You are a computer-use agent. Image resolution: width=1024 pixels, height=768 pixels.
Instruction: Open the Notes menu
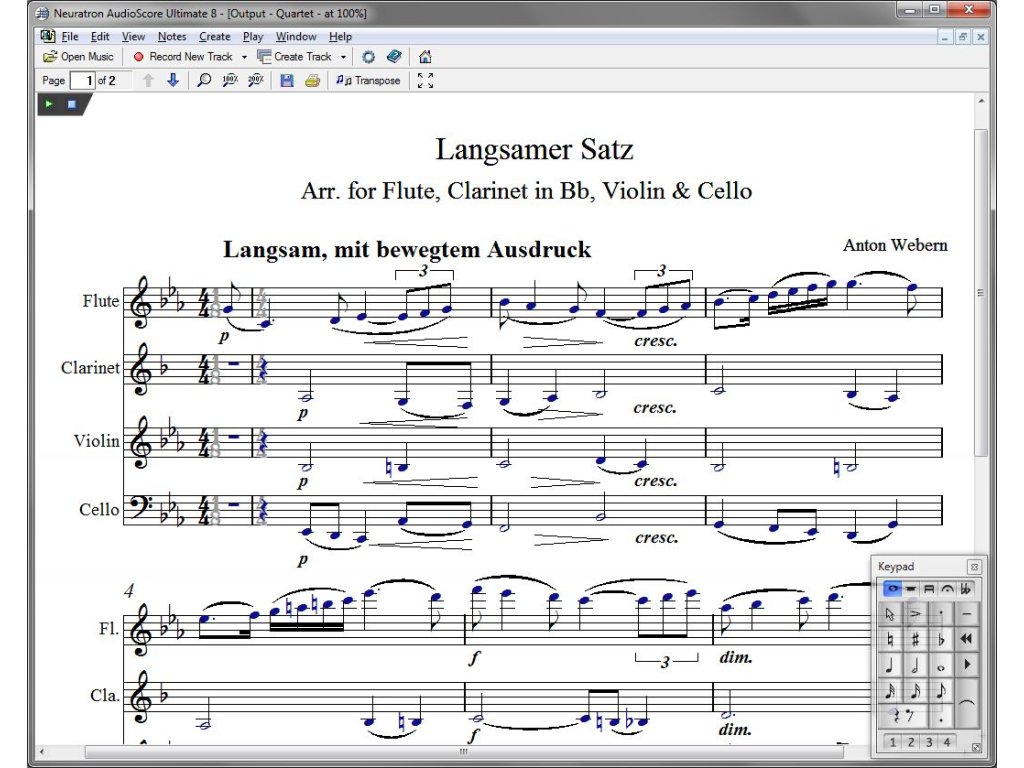pyautogui.click(x=171, y=37)
